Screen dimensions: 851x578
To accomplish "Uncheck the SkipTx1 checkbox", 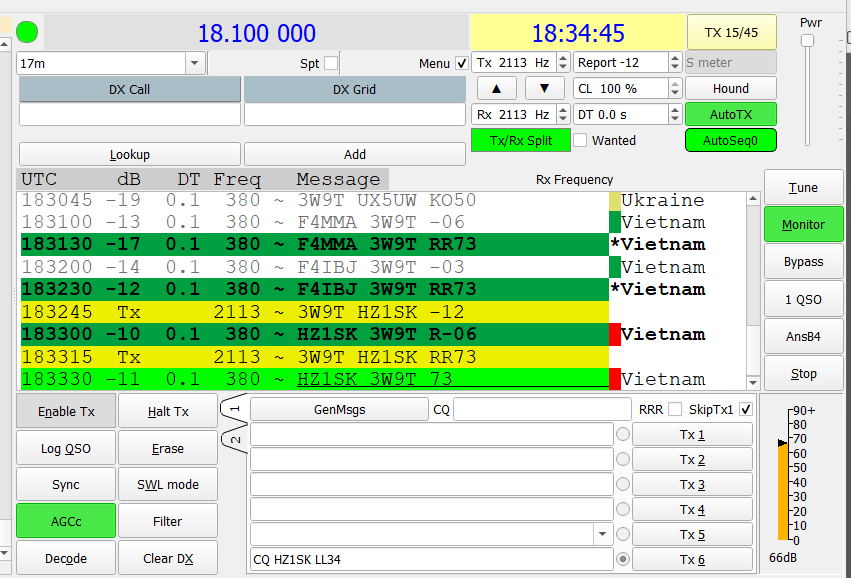I will [746, 410].
